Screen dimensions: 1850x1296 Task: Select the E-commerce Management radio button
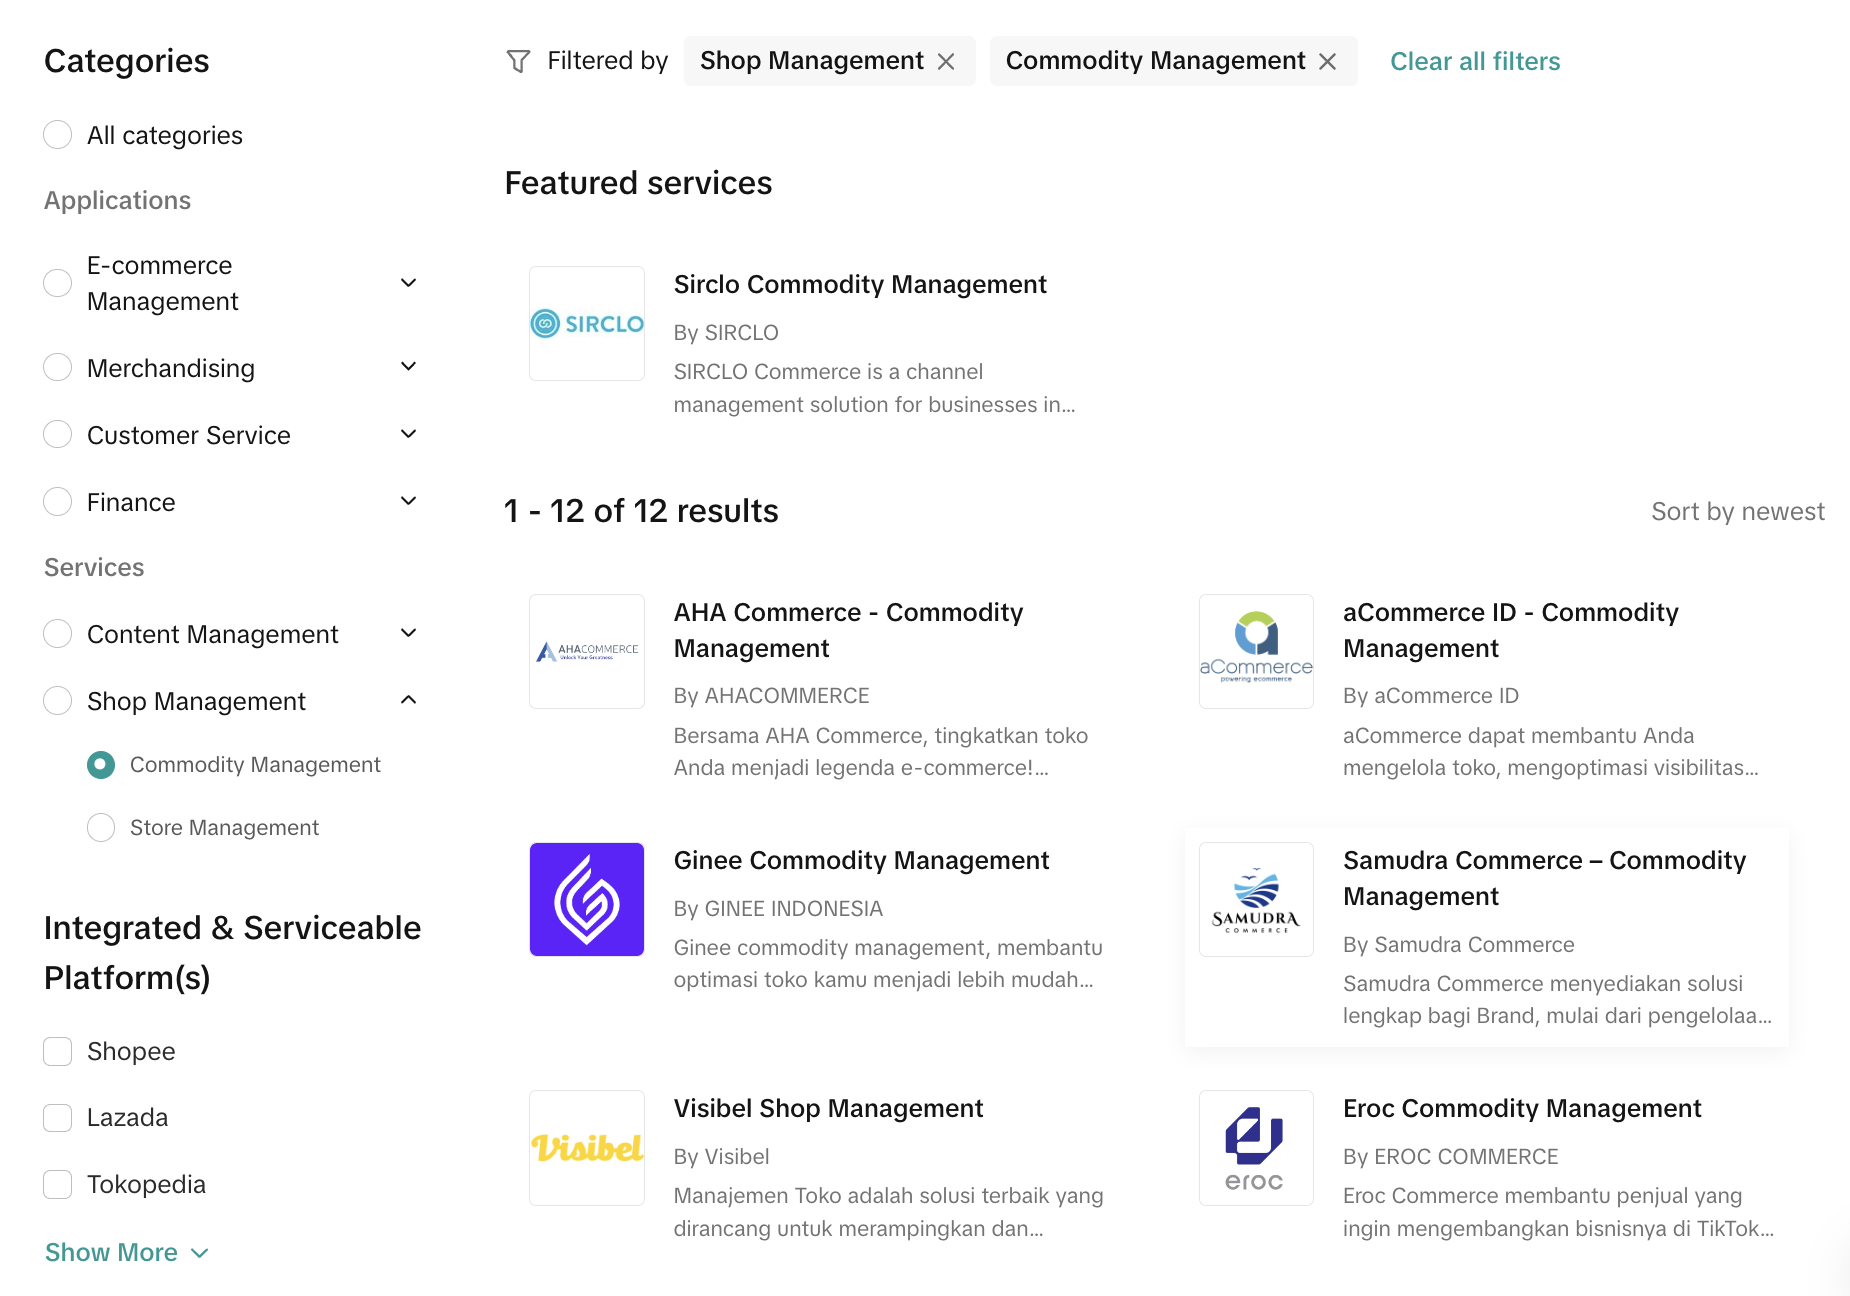click(58, 283)
